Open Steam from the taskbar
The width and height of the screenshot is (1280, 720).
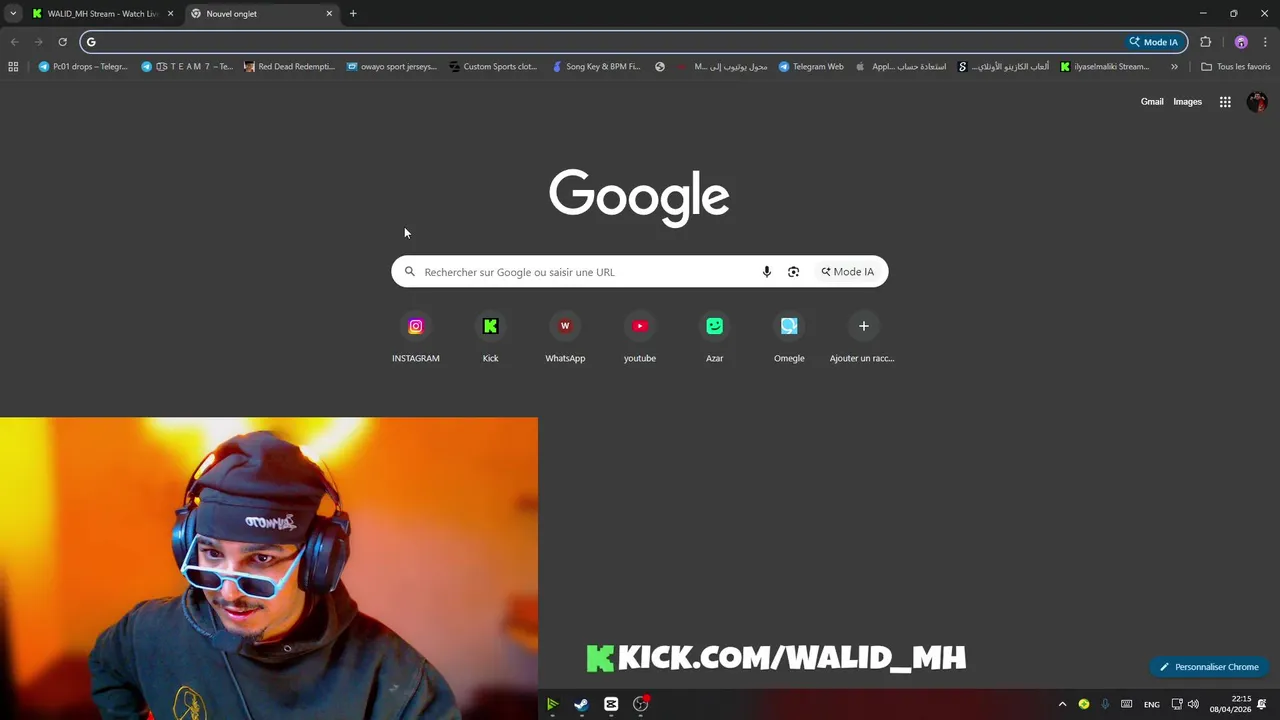tap(581, 704)
